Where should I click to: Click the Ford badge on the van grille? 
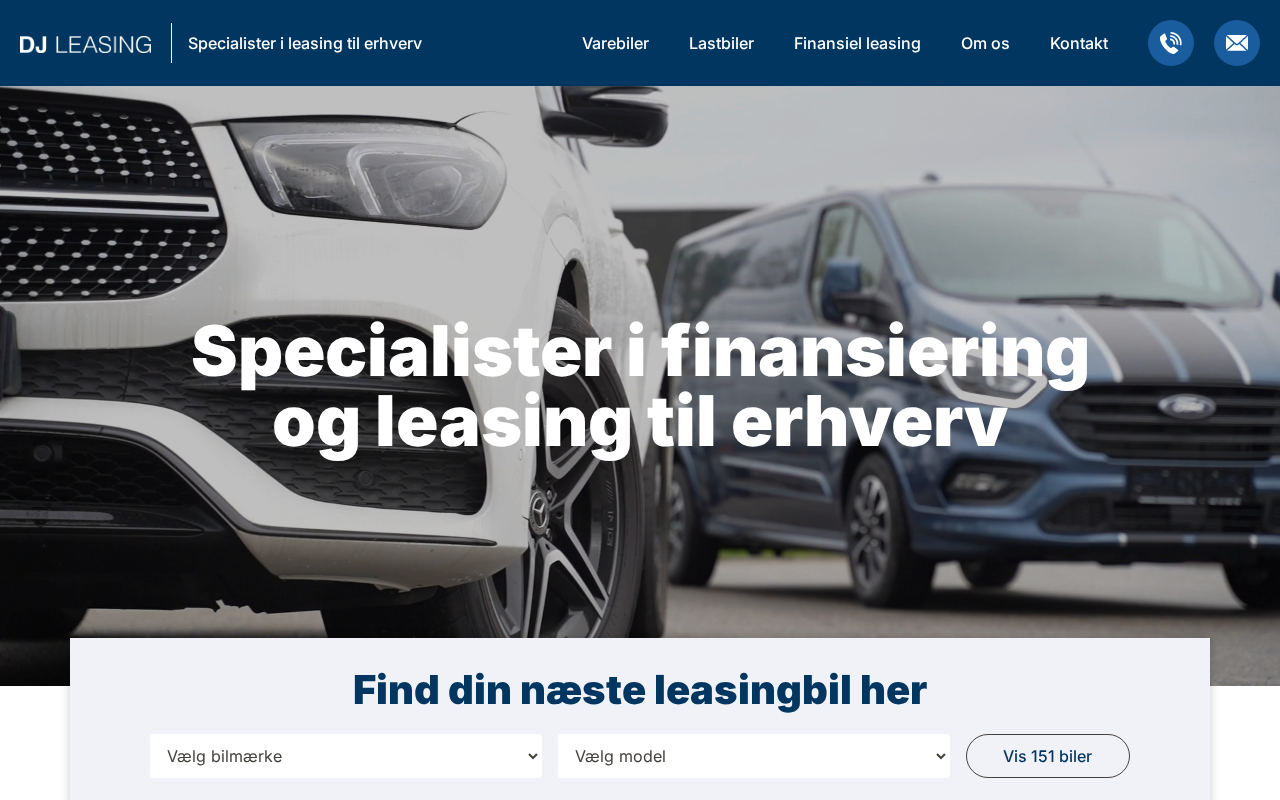point(1187,406)
